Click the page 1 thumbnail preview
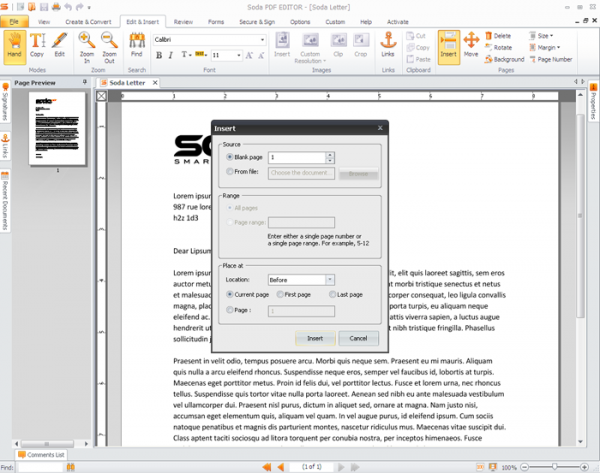Screen dimensions: 600x473 tap(56, 130)
